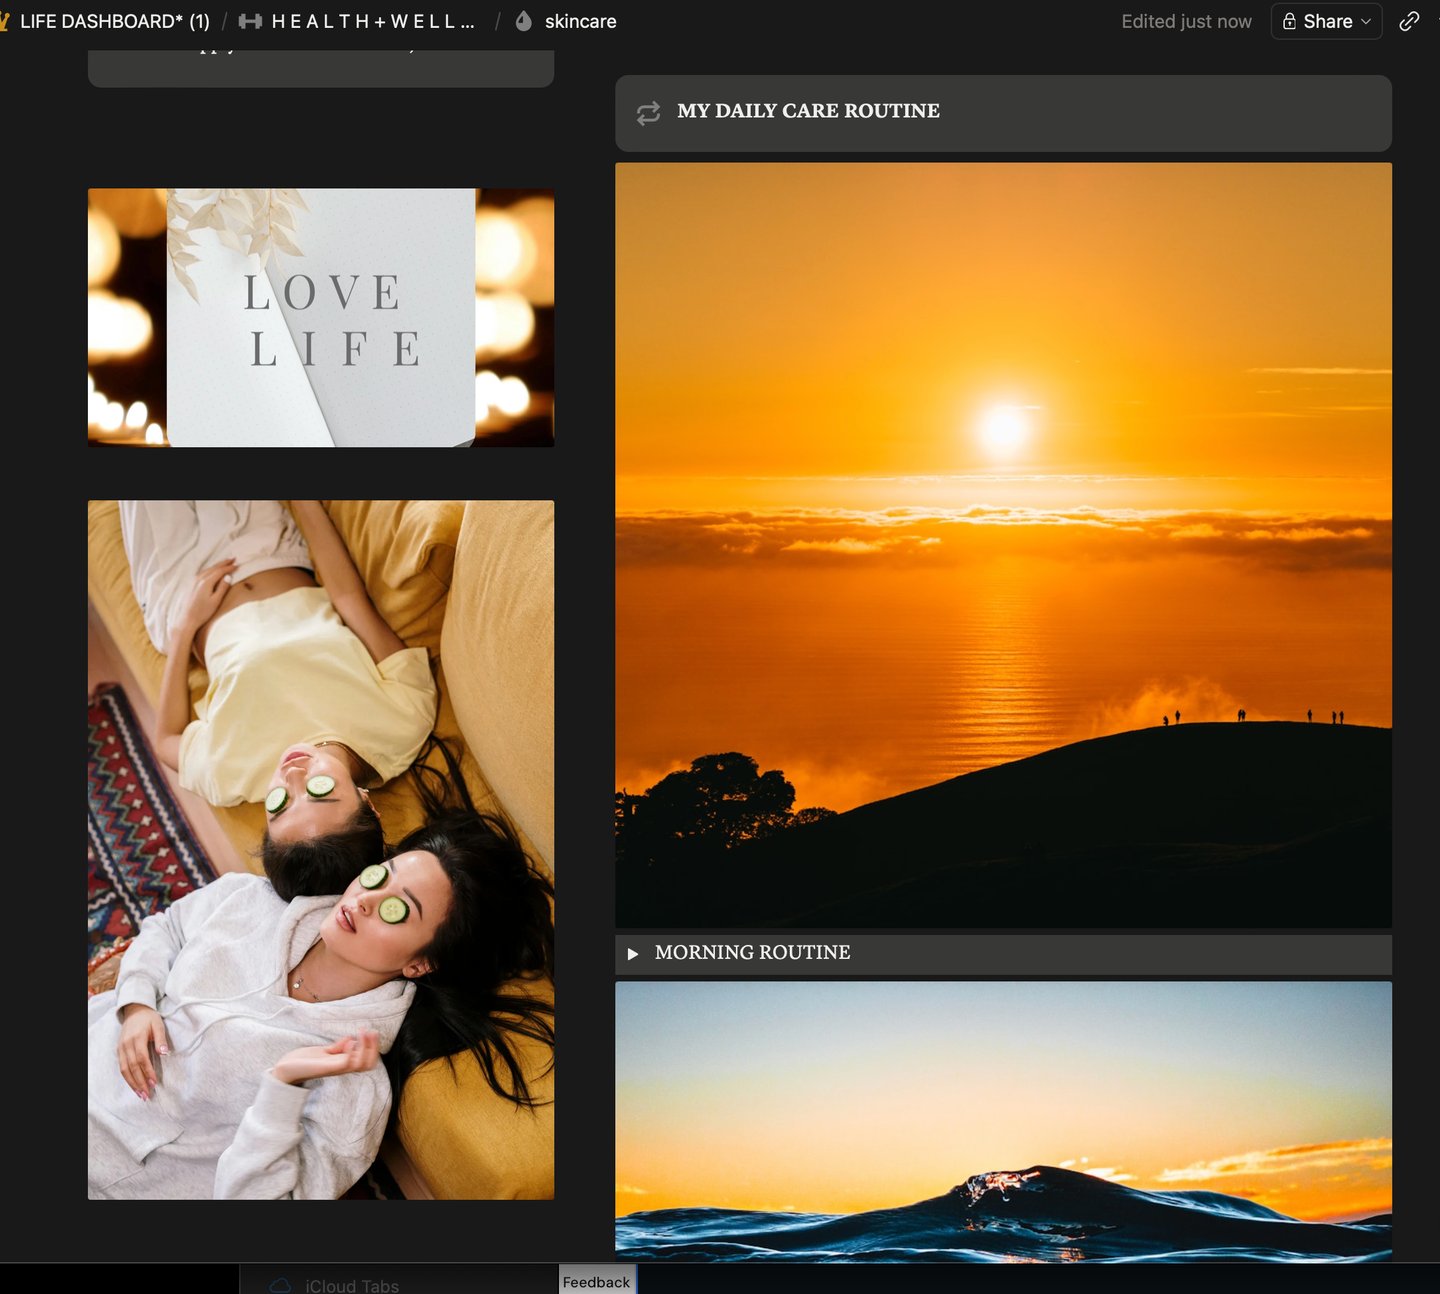Screen dimensions: 1440x1294
Task: Click the iCloud Tabs cloud icon
Action: pyautogui.click(x=281, y=1285)
